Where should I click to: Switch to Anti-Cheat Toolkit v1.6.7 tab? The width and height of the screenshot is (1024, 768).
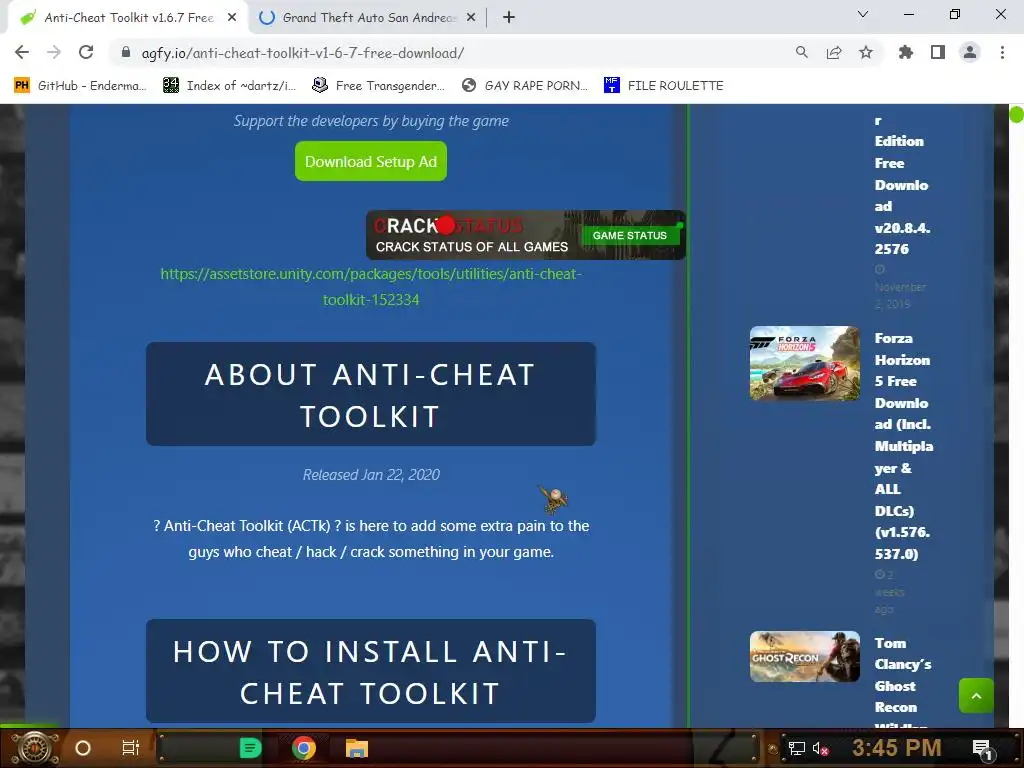coord(128,18)
